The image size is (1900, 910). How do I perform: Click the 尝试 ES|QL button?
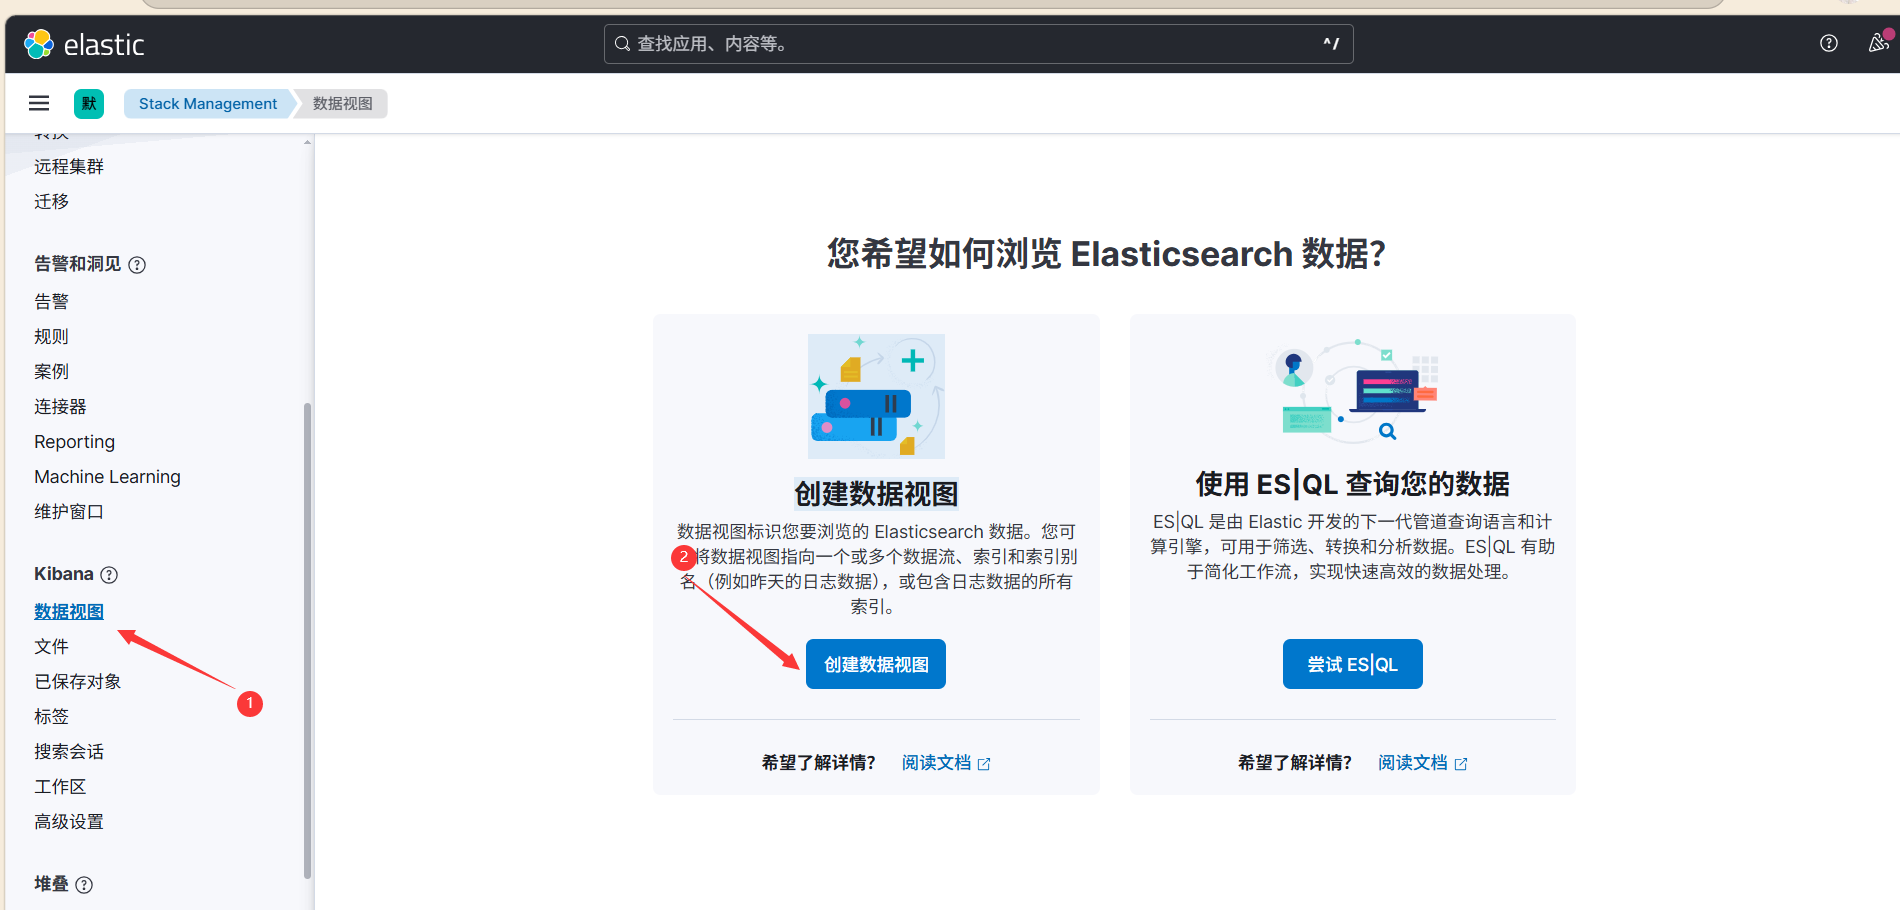click(x=1352, y=664)
